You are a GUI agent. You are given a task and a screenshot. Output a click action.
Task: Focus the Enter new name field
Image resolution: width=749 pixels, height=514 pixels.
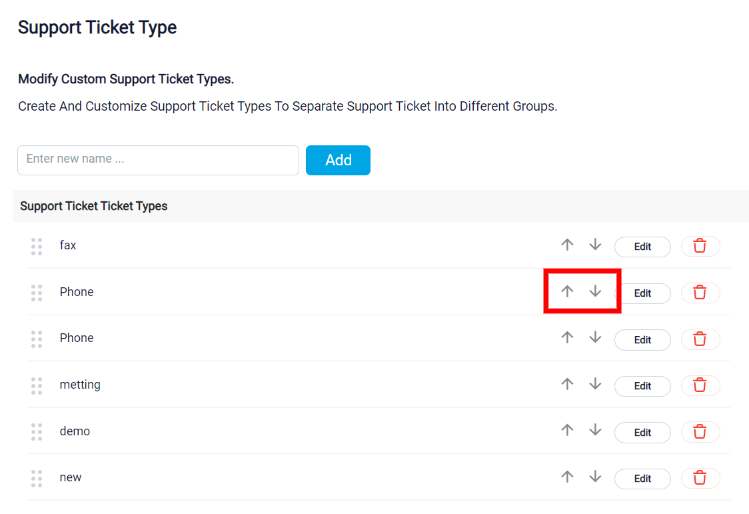[158, 160]
